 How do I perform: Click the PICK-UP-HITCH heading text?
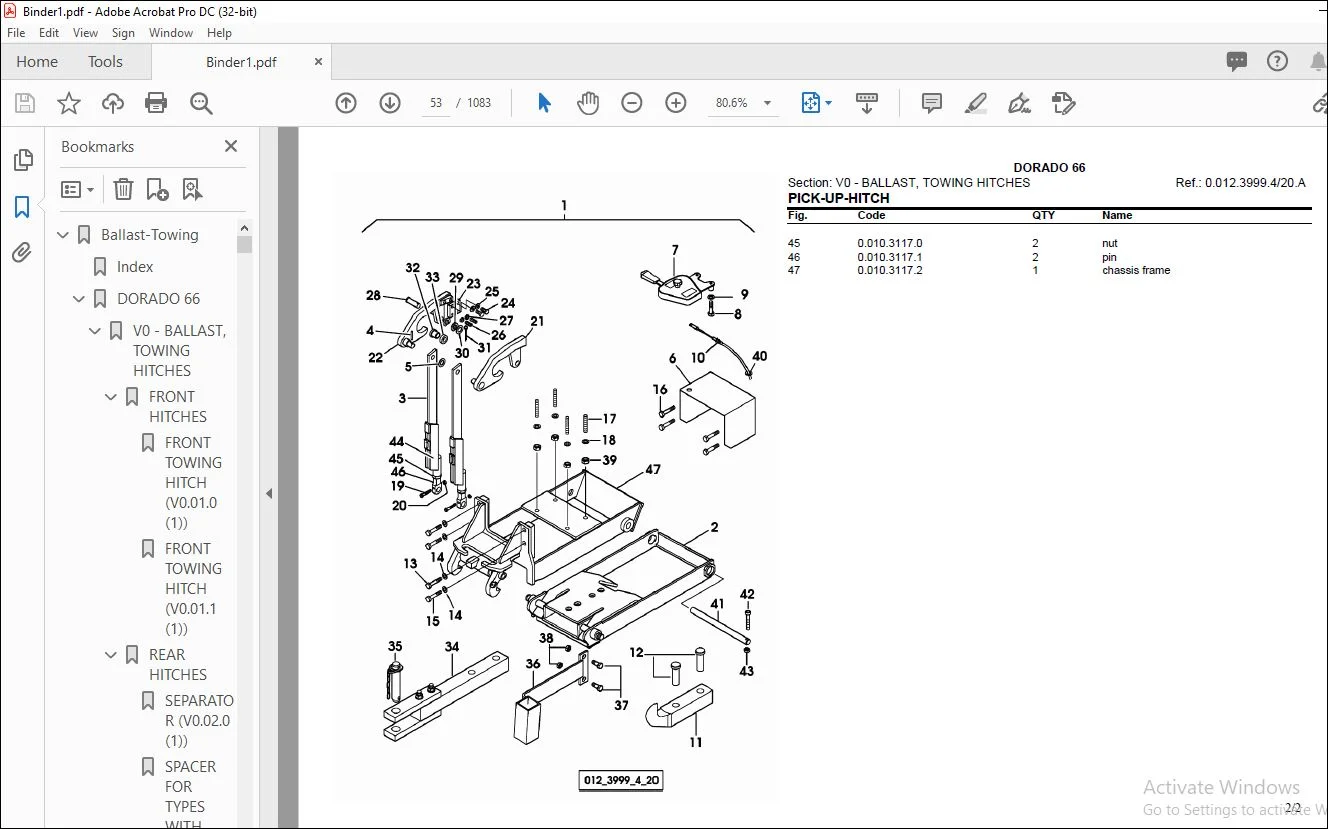838,198
